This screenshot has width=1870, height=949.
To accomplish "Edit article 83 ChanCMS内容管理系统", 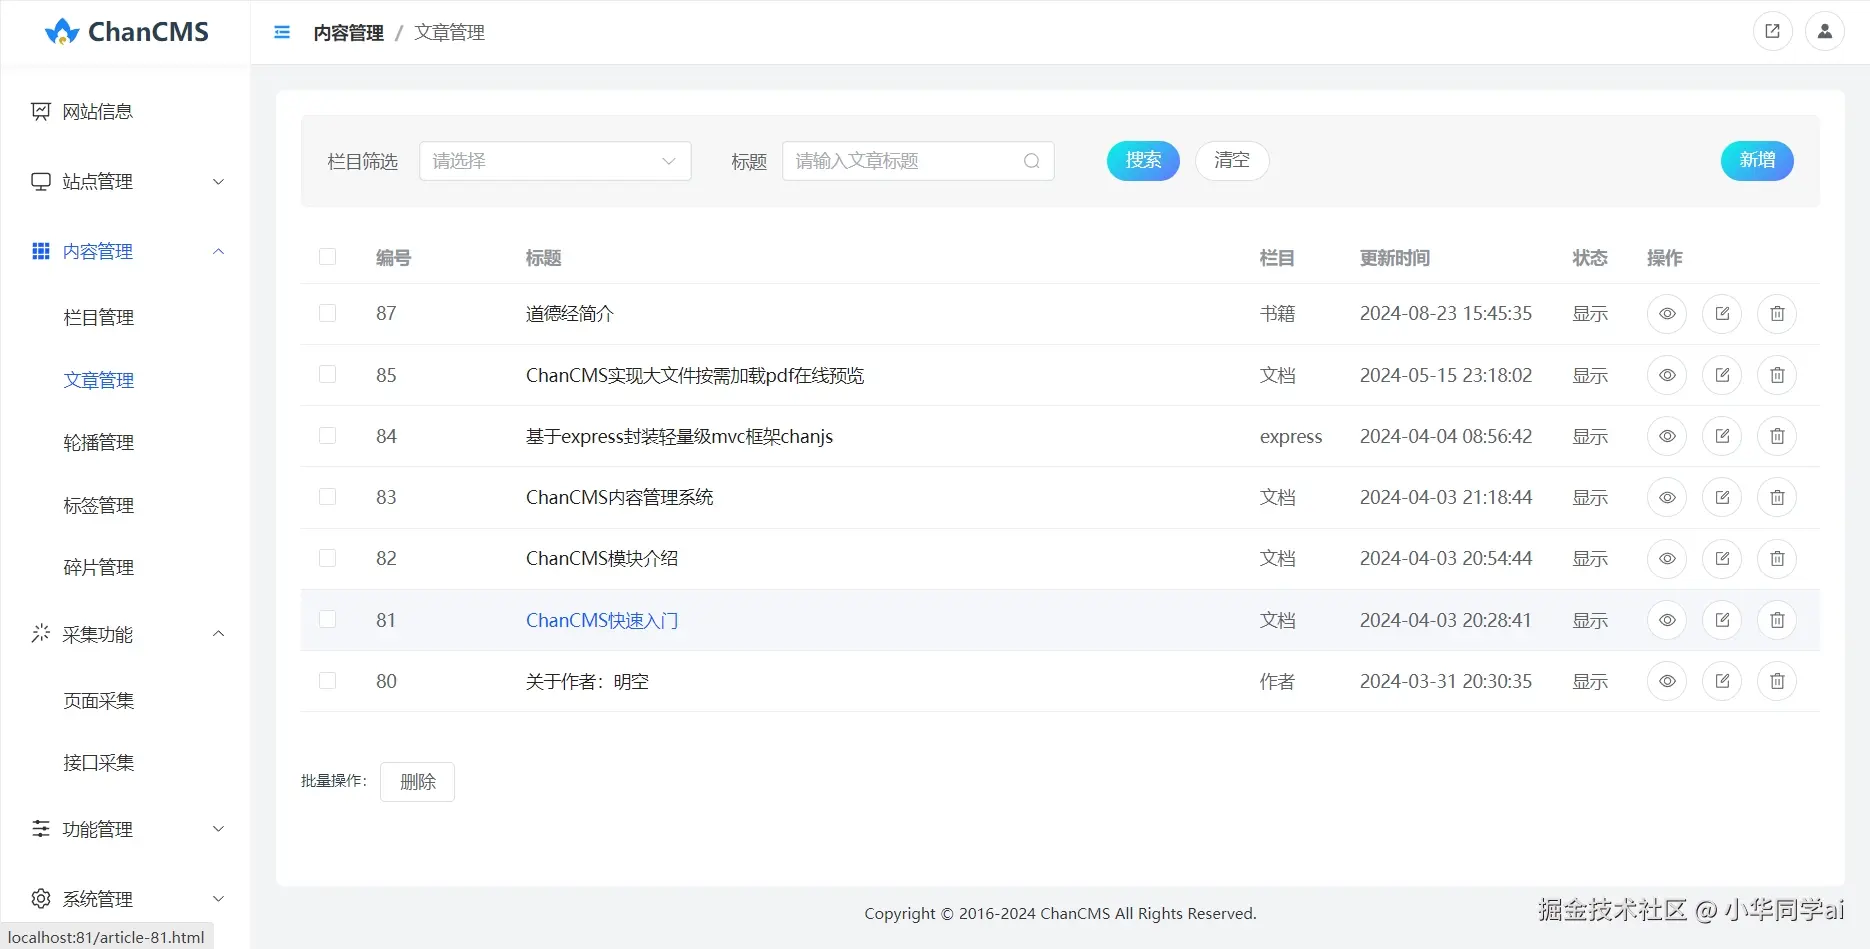I will tap(1722, 497).
